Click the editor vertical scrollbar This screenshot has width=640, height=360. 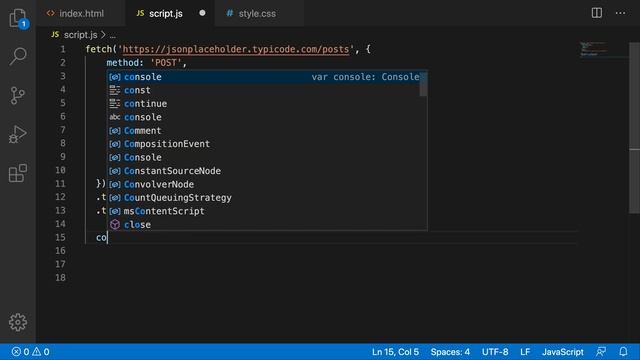[x=634, y=127]
